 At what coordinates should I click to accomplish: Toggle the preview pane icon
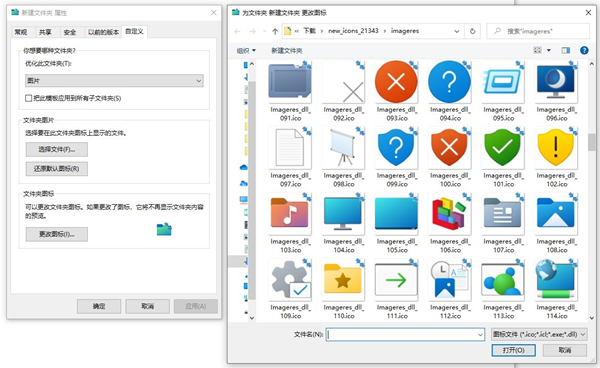pos(566,50)
